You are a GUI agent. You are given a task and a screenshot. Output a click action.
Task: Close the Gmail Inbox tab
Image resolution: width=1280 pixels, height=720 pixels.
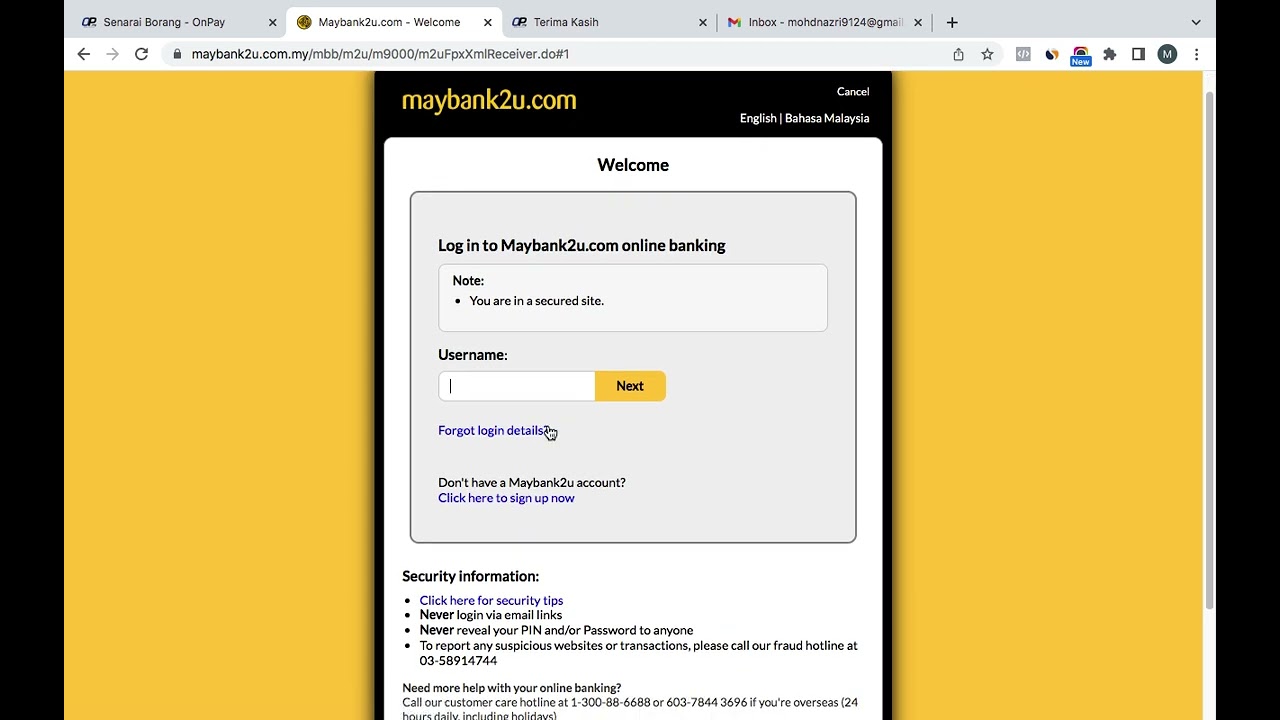click(917, 22)
